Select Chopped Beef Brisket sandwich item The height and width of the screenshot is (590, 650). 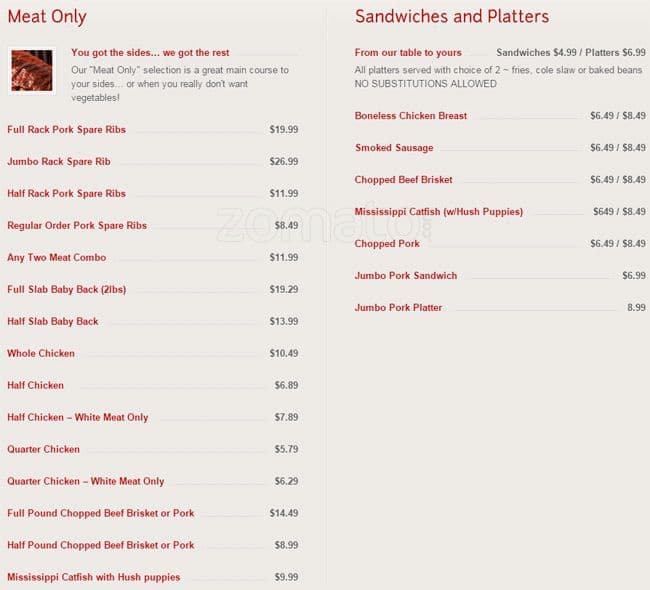tap(404, 180)
